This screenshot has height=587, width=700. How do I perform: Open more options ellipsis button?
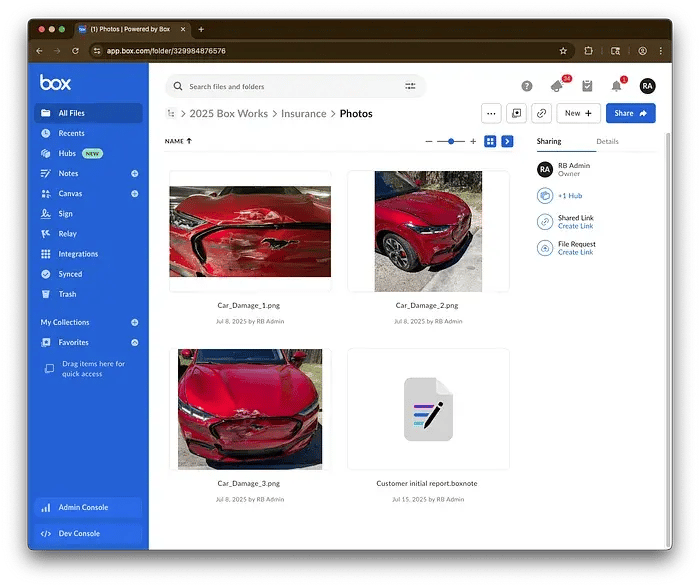coord(491,113)
